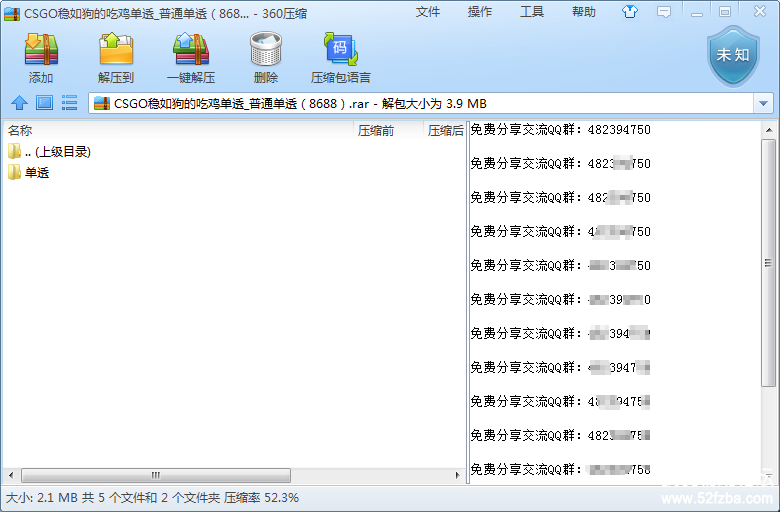Click the 未知 security shield badge
780x512 pixels.
(x=733, y=56)
